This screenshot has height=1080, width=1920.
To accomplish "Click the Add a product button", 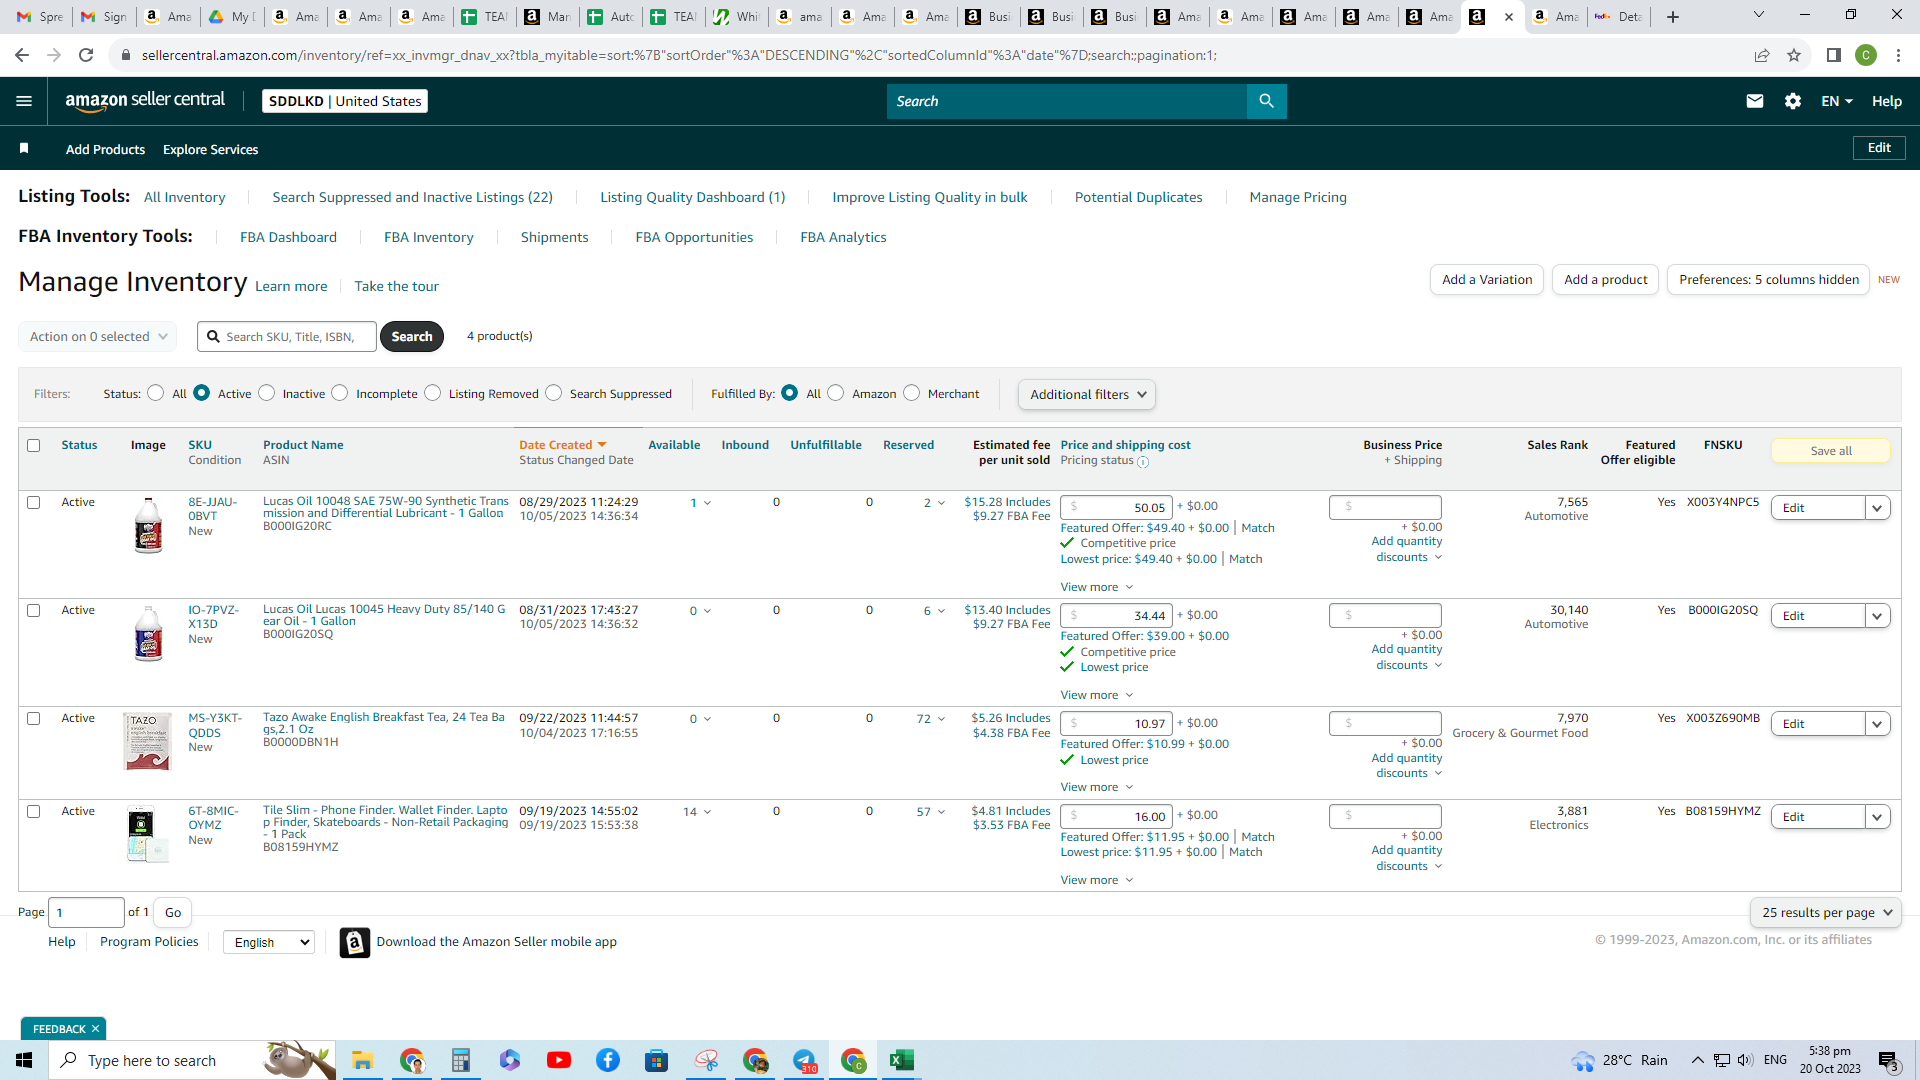I will click(1606, 280).
